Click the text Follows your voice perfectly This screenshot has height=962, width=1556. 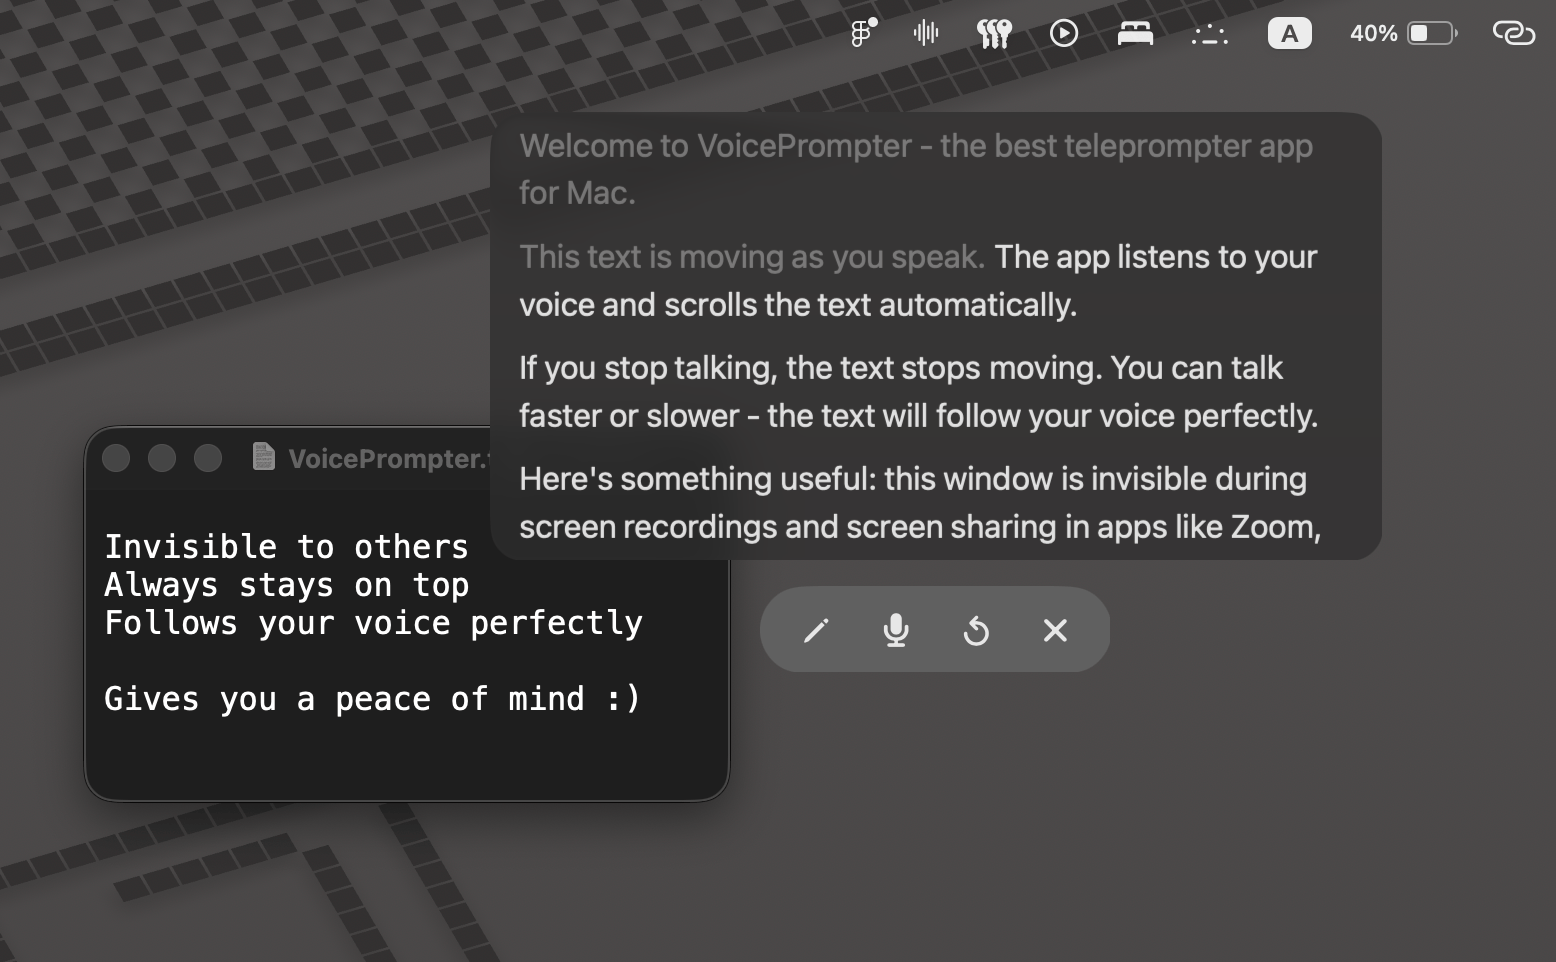point(373,622)
